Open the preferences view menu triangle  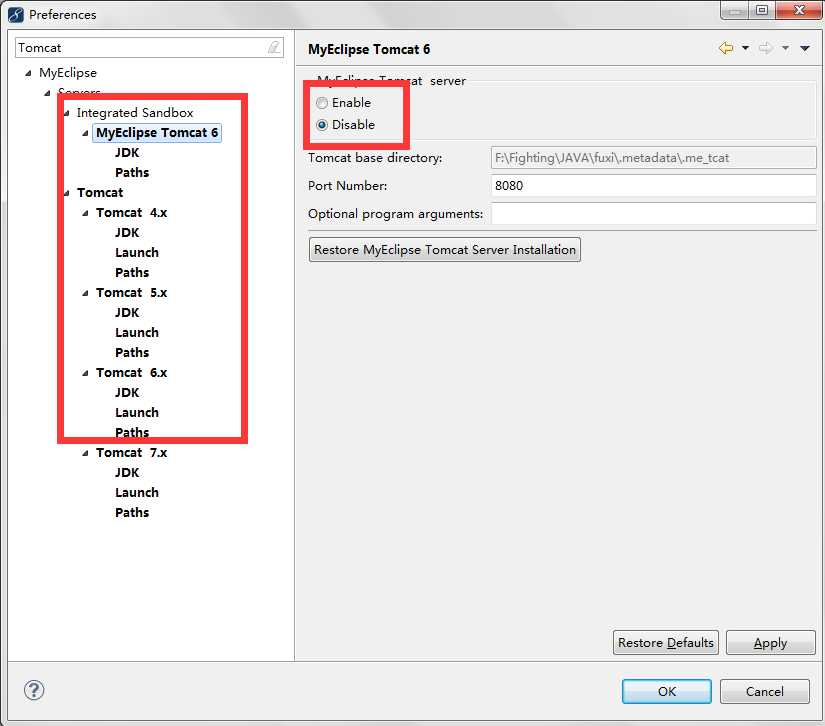pos(805,48)
